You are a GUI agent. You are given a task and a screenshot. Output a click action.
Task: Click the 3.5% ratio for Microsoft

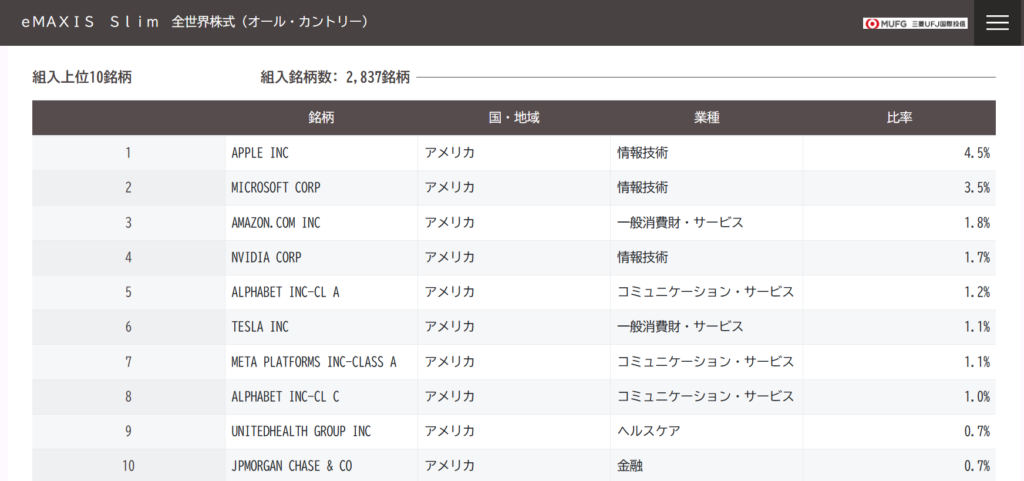(977, 188)
